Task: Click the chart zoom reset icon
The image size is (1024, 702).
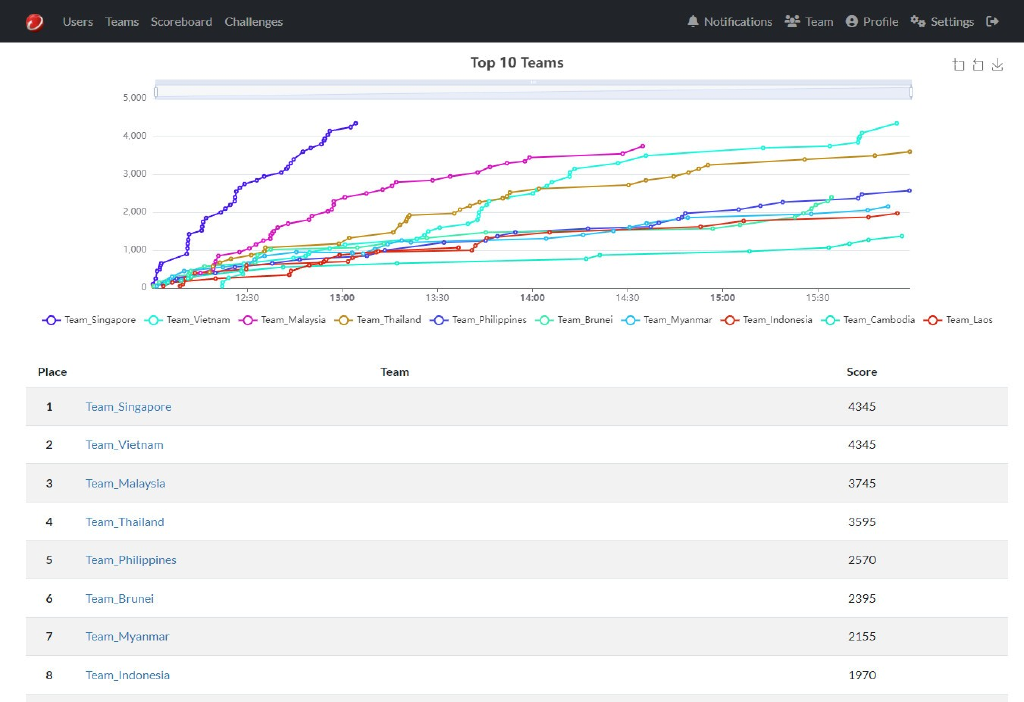Action: coord(978,65)
